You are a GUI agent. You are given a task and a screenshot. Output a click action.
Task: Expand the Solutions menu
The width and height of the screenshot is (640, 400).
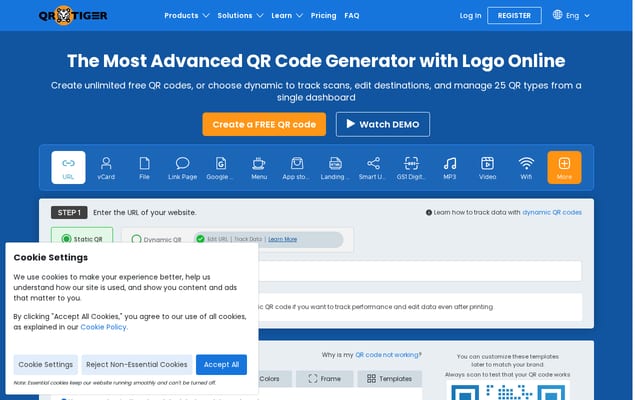coord(240,16)
